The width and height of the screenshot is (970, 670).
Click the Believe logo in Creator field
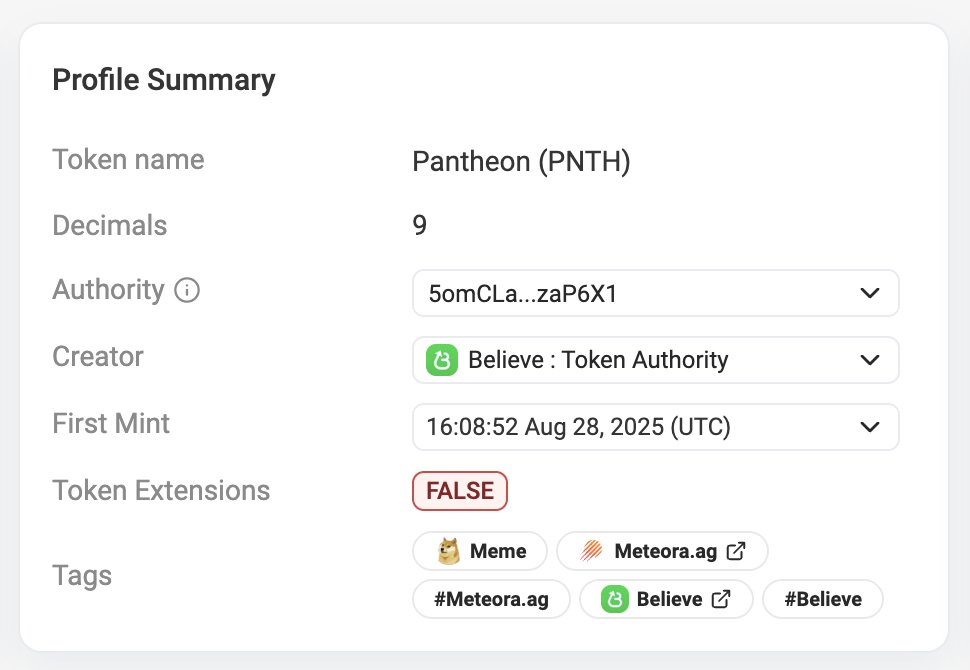pos(441,360)
